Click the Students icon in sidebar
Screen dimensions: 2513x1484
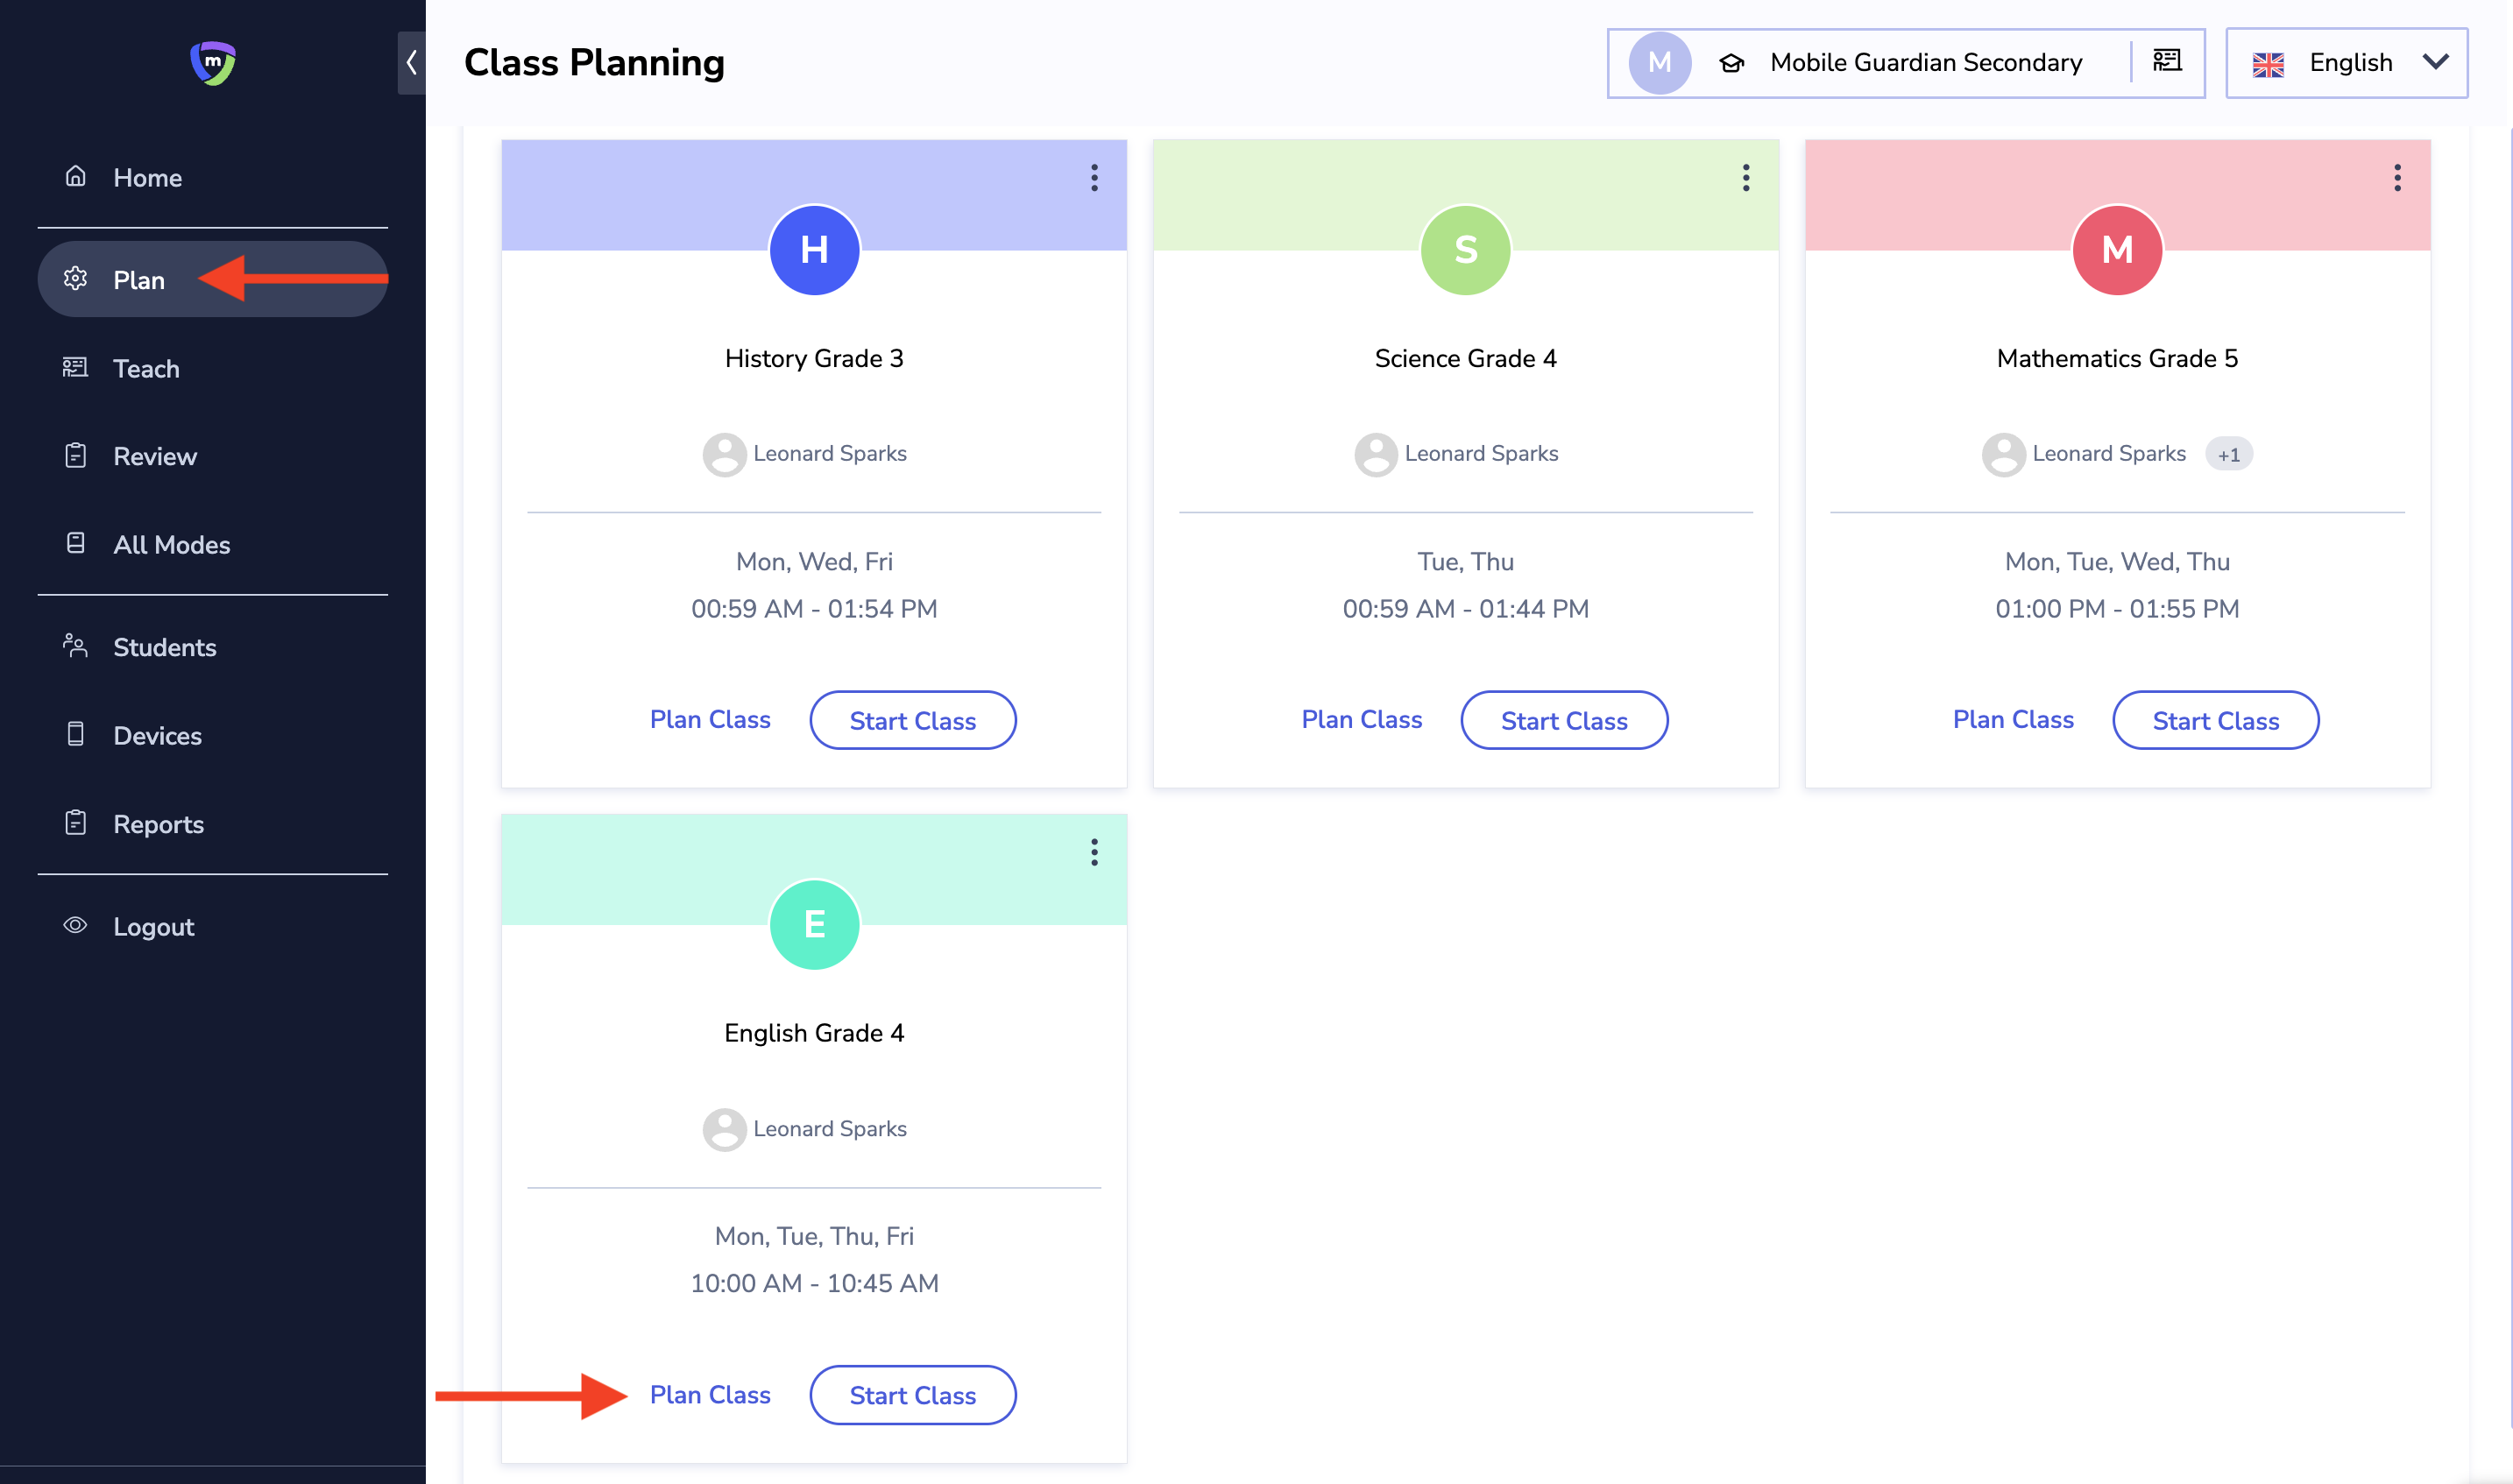(x=76, y=646)
